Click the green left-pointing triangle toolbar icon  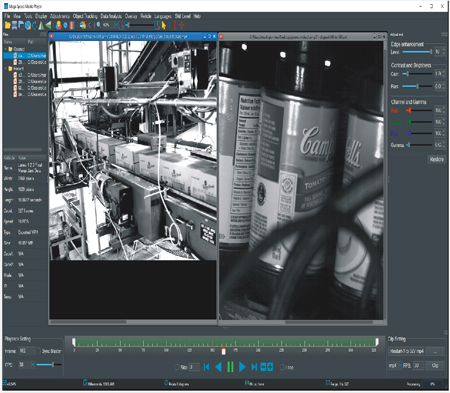pyautogui.click(x=49, y=25)
